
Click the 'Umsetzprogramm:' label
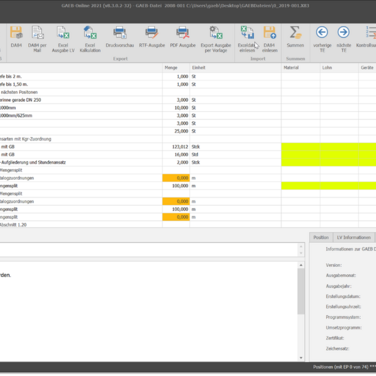point(343,328)
